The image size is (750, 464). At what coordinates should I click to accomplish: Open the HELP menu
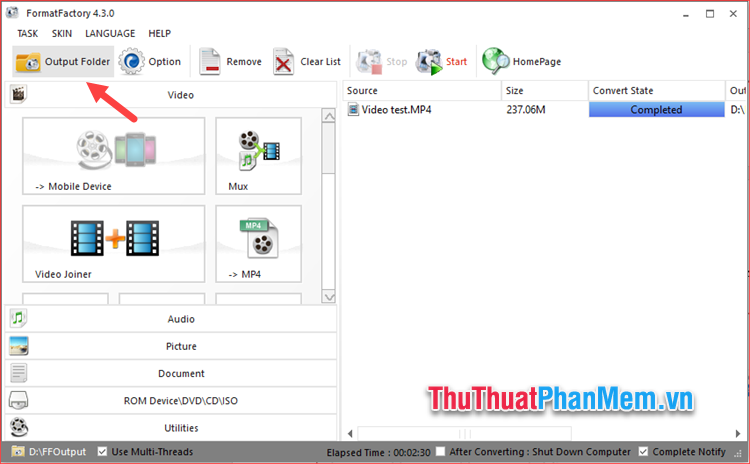(x=159, y=33)
